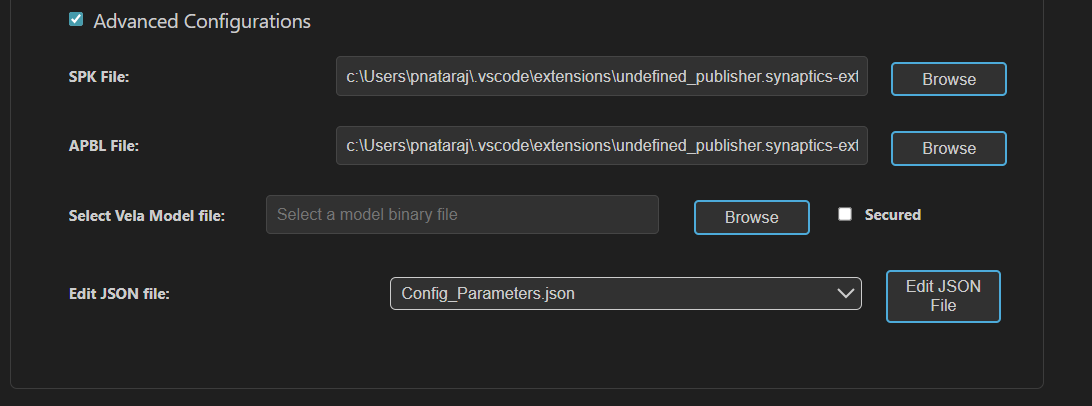Select the Config_Parameters.json text in combo box

click(x=488, y=293)
